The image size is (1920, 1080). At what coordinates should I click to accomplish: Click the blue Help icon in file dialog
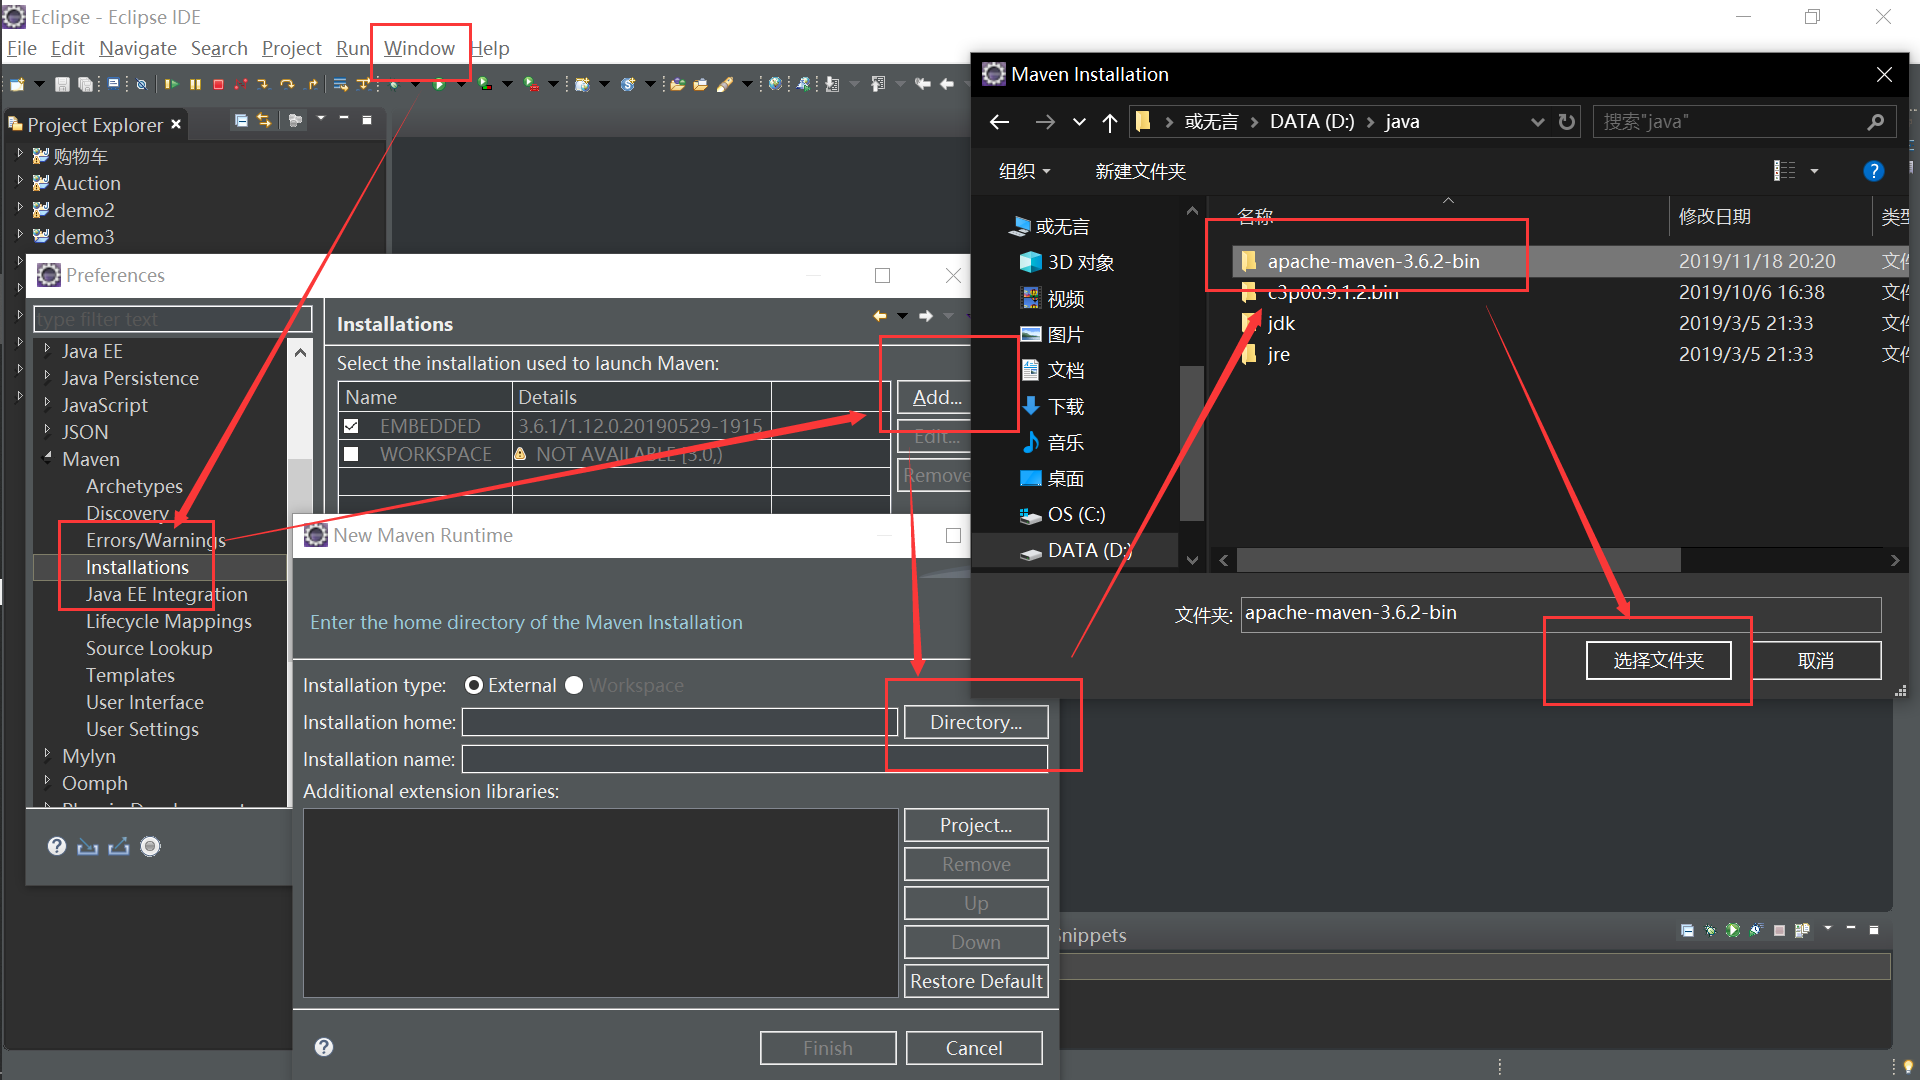(x=1874, y=171)
